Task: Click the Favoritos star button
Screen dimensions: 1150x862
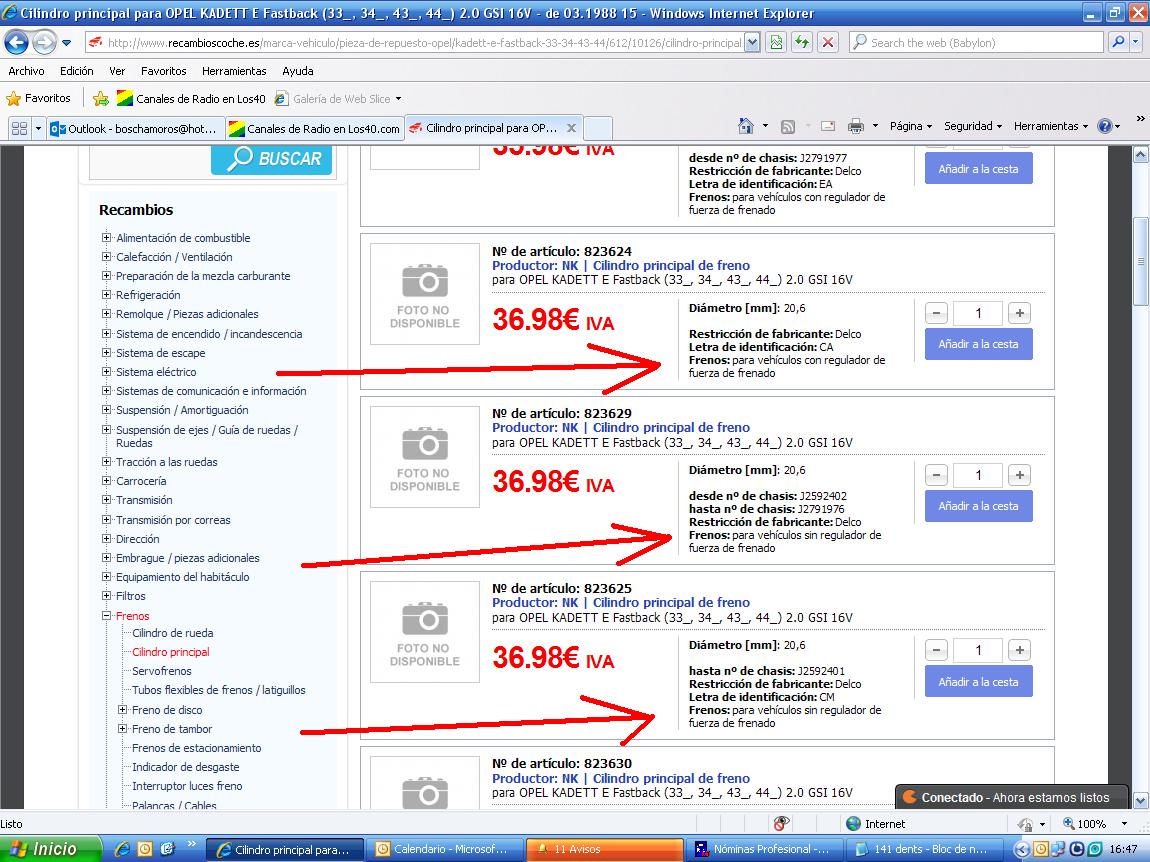Action: (39, 98)
